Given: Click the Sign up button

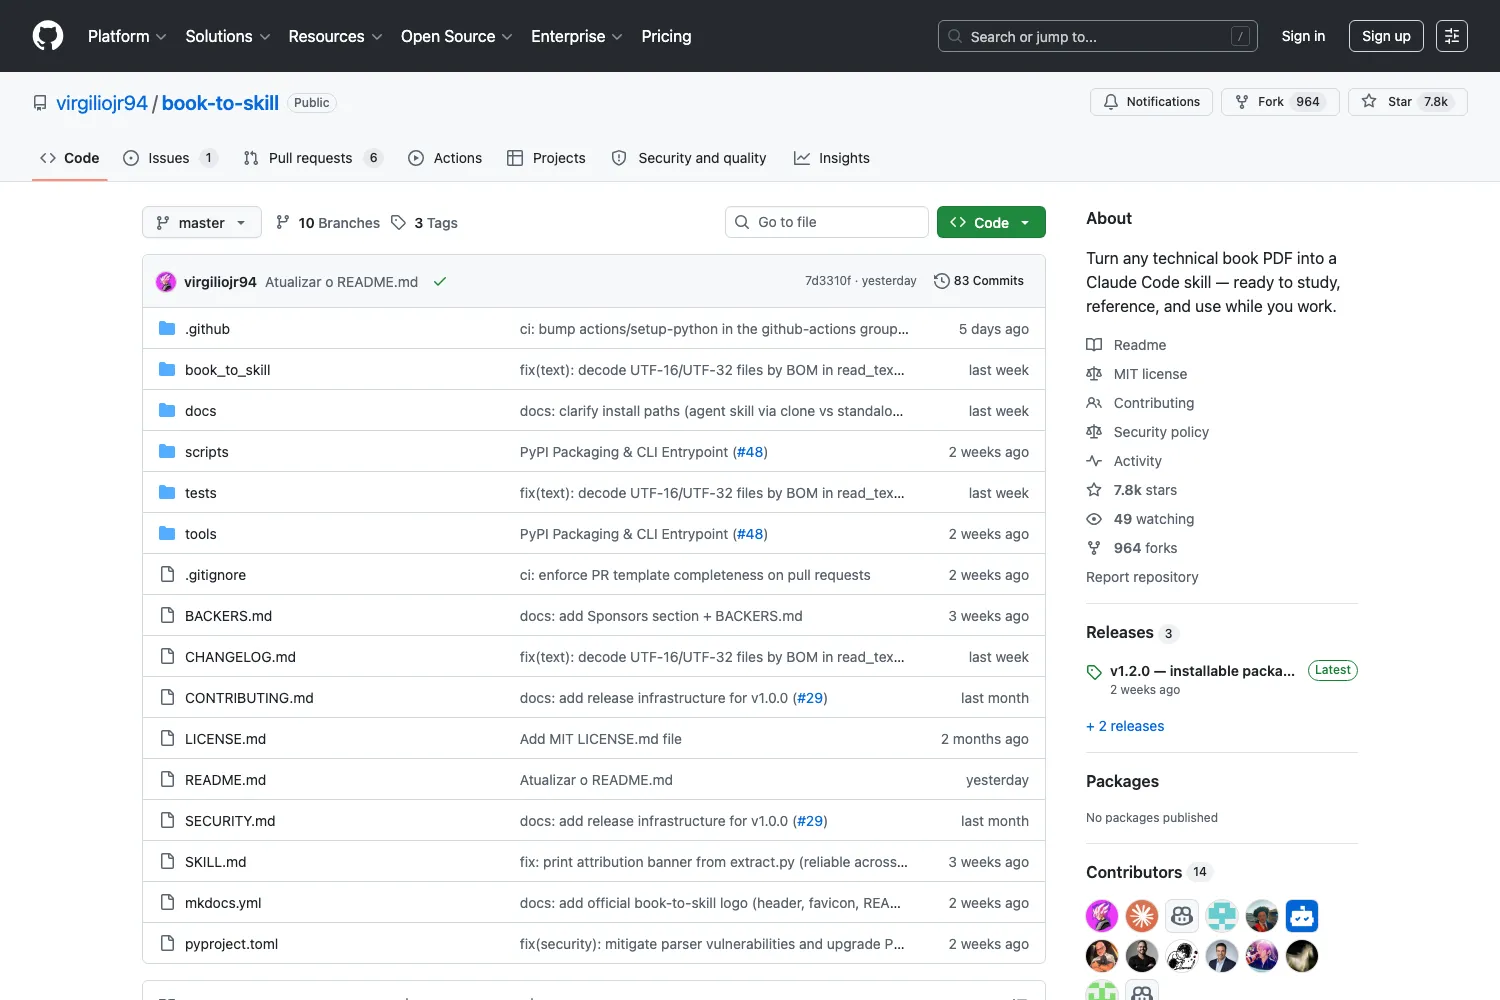Looking at the screenshot, I should coord(1386,36).
